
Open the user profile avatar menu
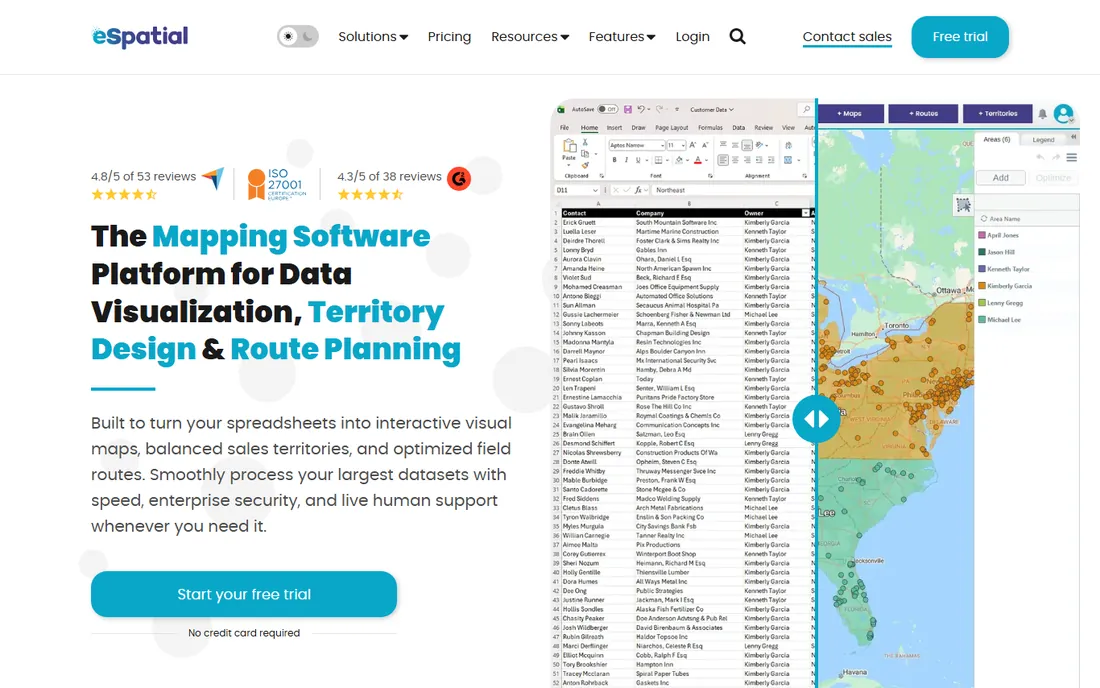pyautogui.click(x=1064, y=113)
